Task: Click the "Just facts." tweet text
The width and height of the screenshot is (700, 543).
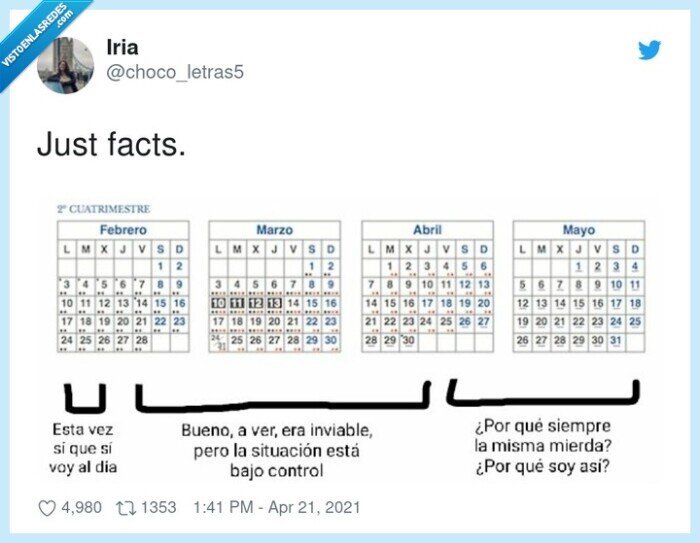Action: [x=111, y=145]
